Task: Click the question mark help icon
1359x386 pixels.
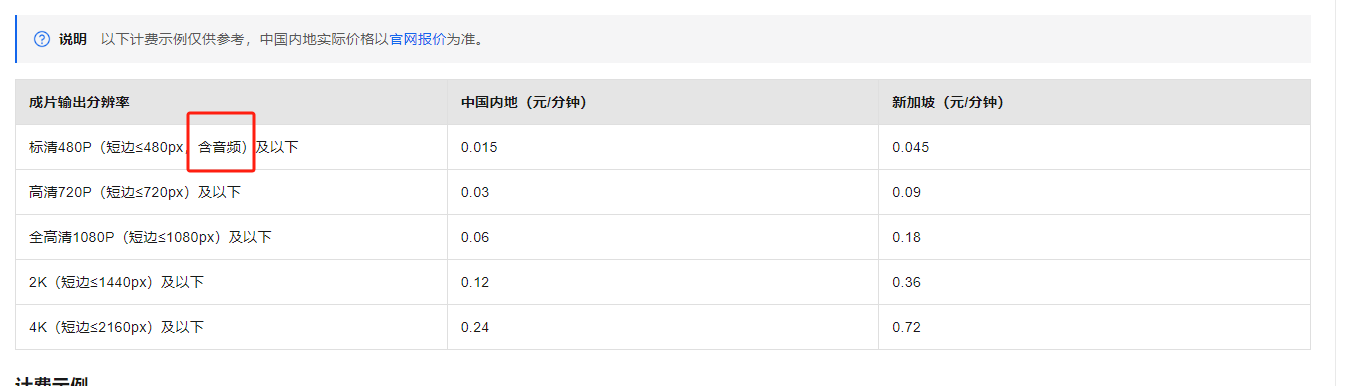Action: pyautogui.click(x=42, y=39)
